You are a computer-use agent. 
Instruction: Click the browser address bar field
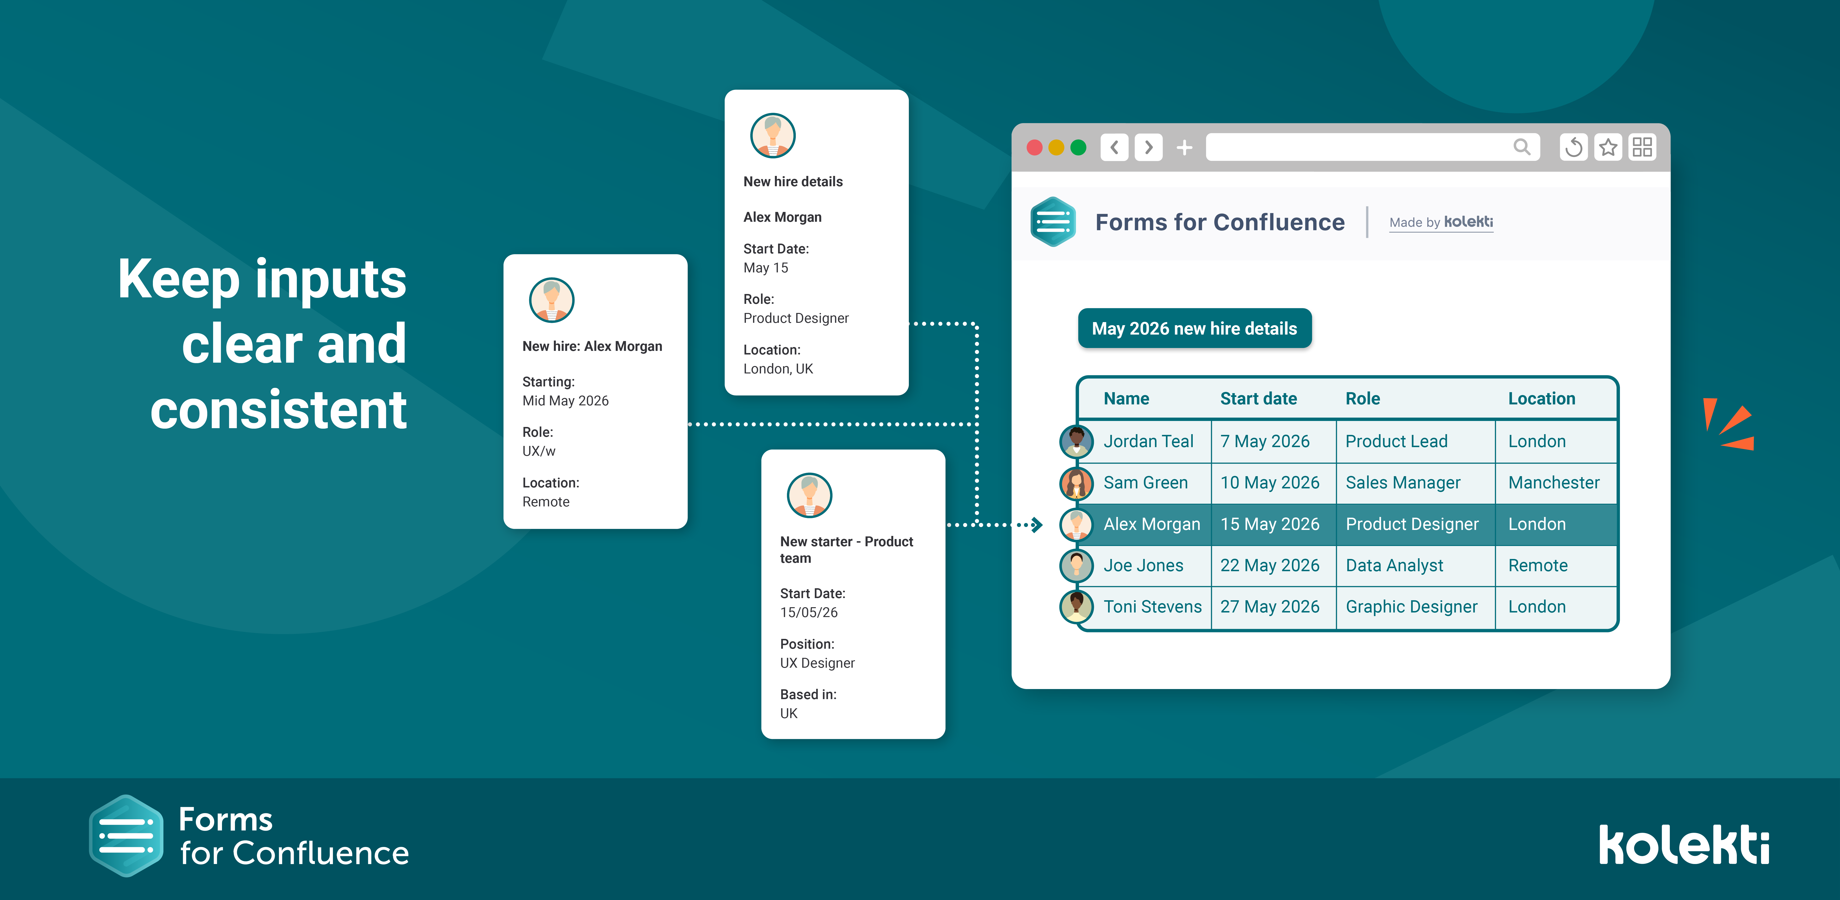click(x=1373, y=147)
